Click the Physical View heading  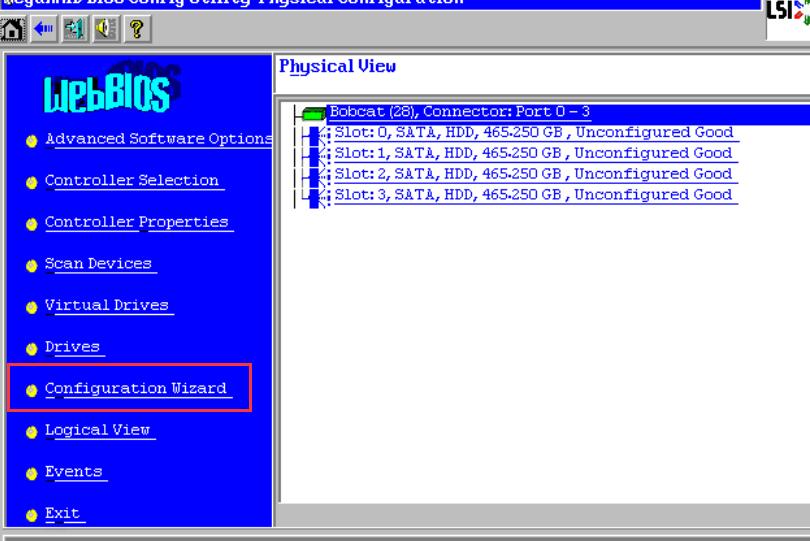[x=337, y=67]
